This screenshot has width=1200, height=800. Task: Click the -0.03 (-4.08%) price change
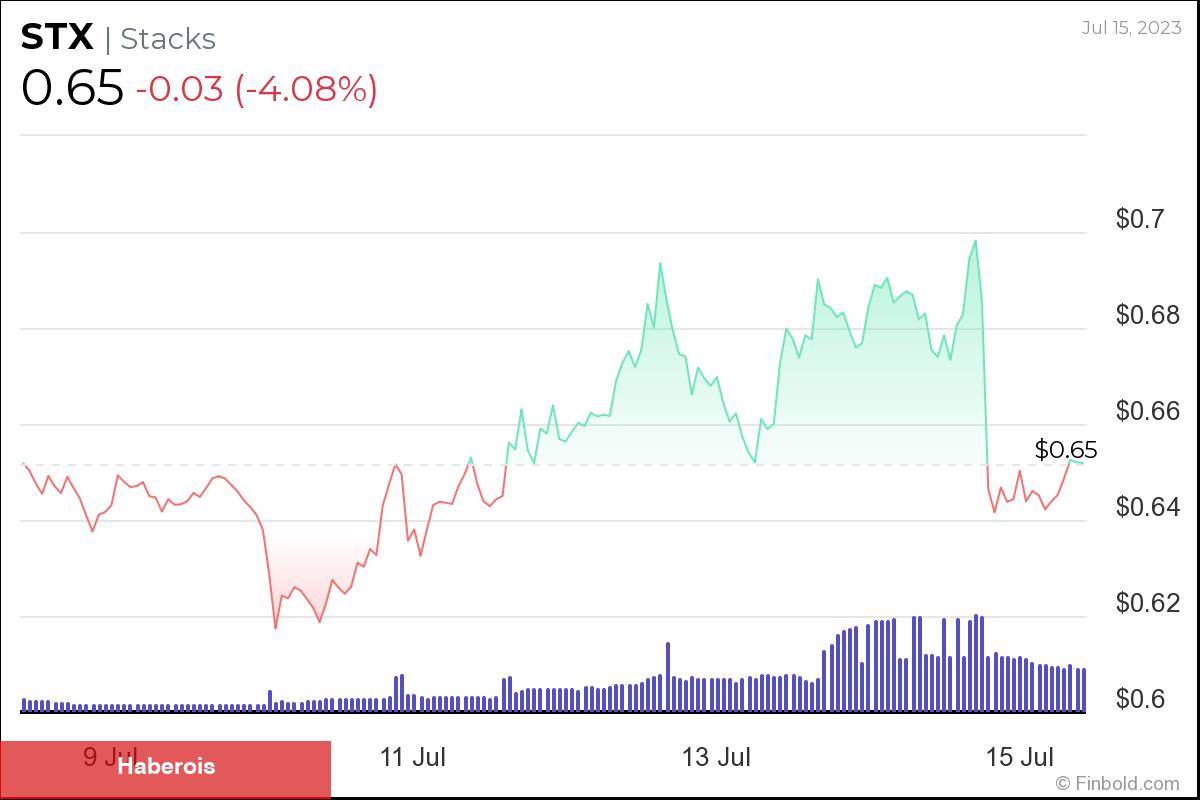256,89
